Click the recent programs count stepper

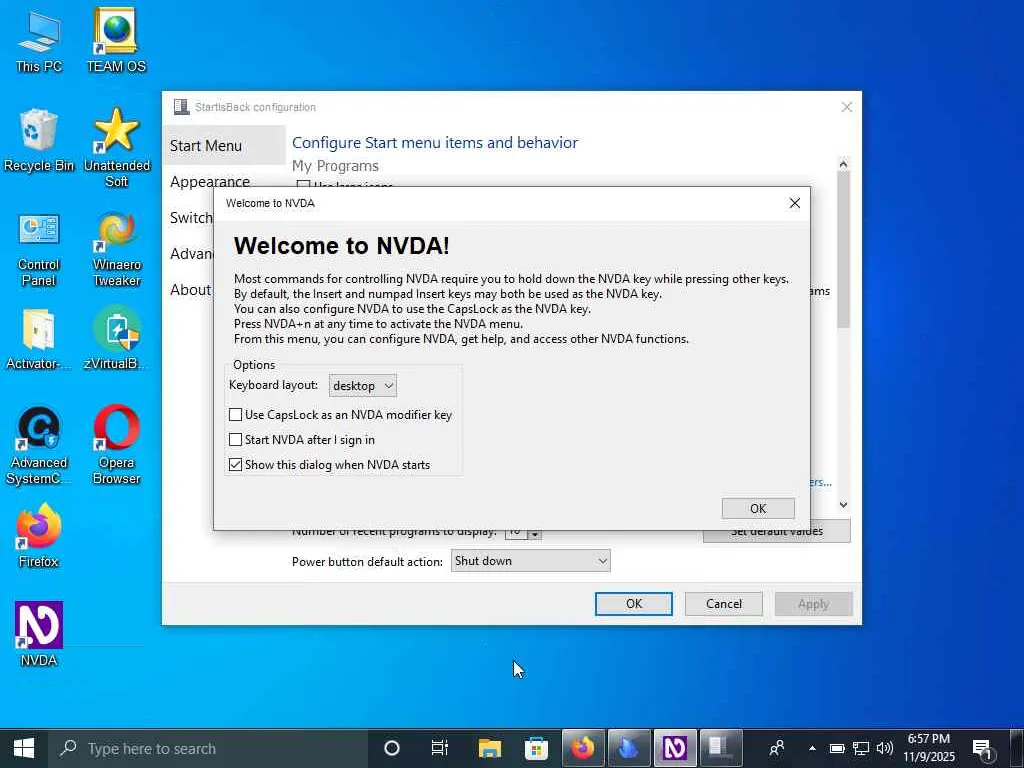535,534
